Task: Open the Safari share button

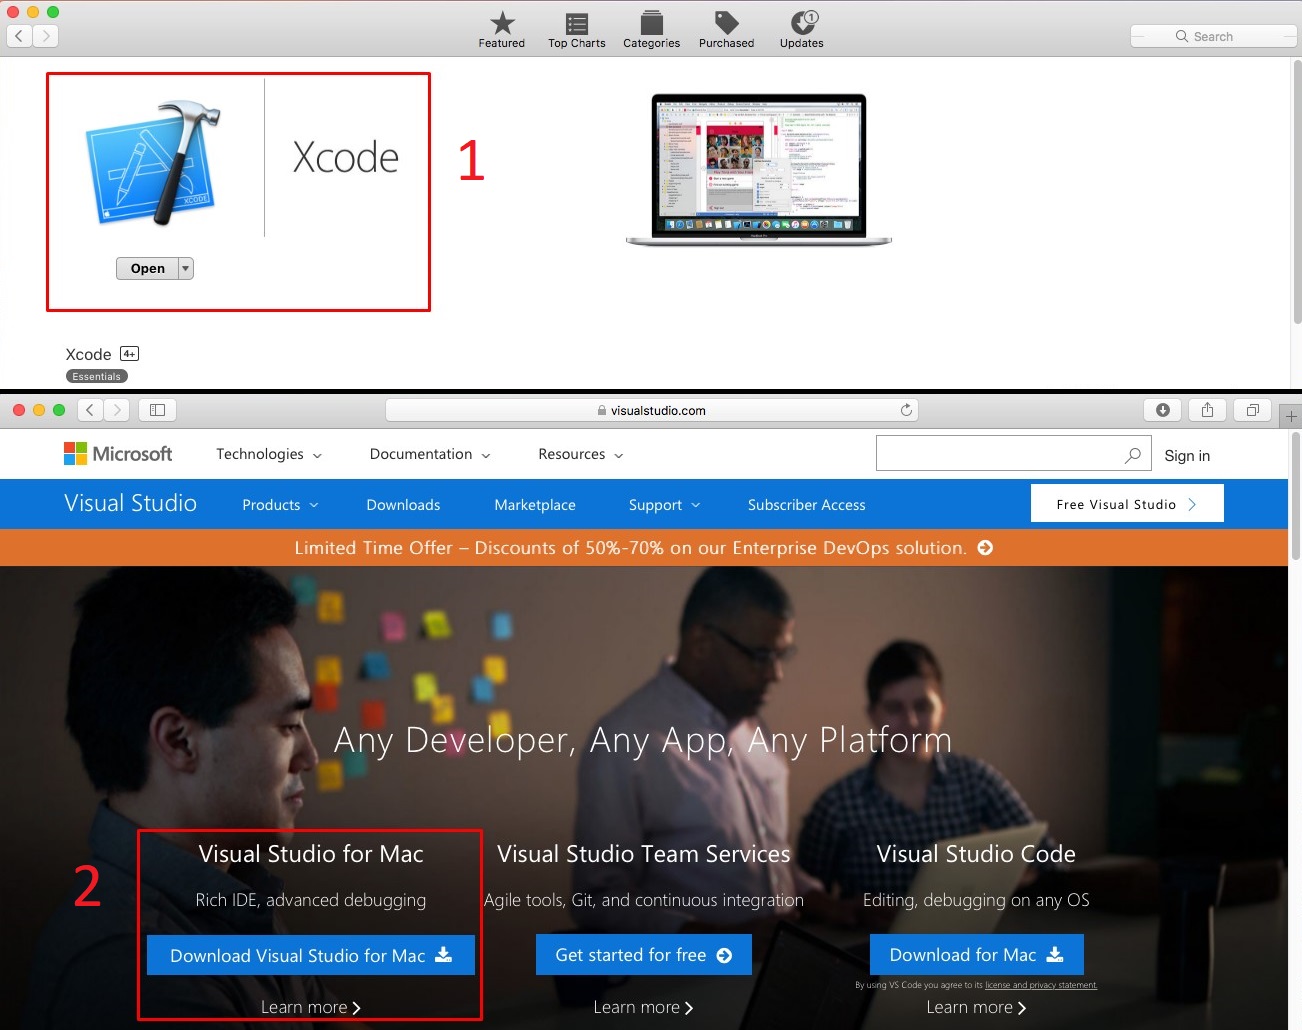Action: pyautogui.click(x=1207, y=410)
